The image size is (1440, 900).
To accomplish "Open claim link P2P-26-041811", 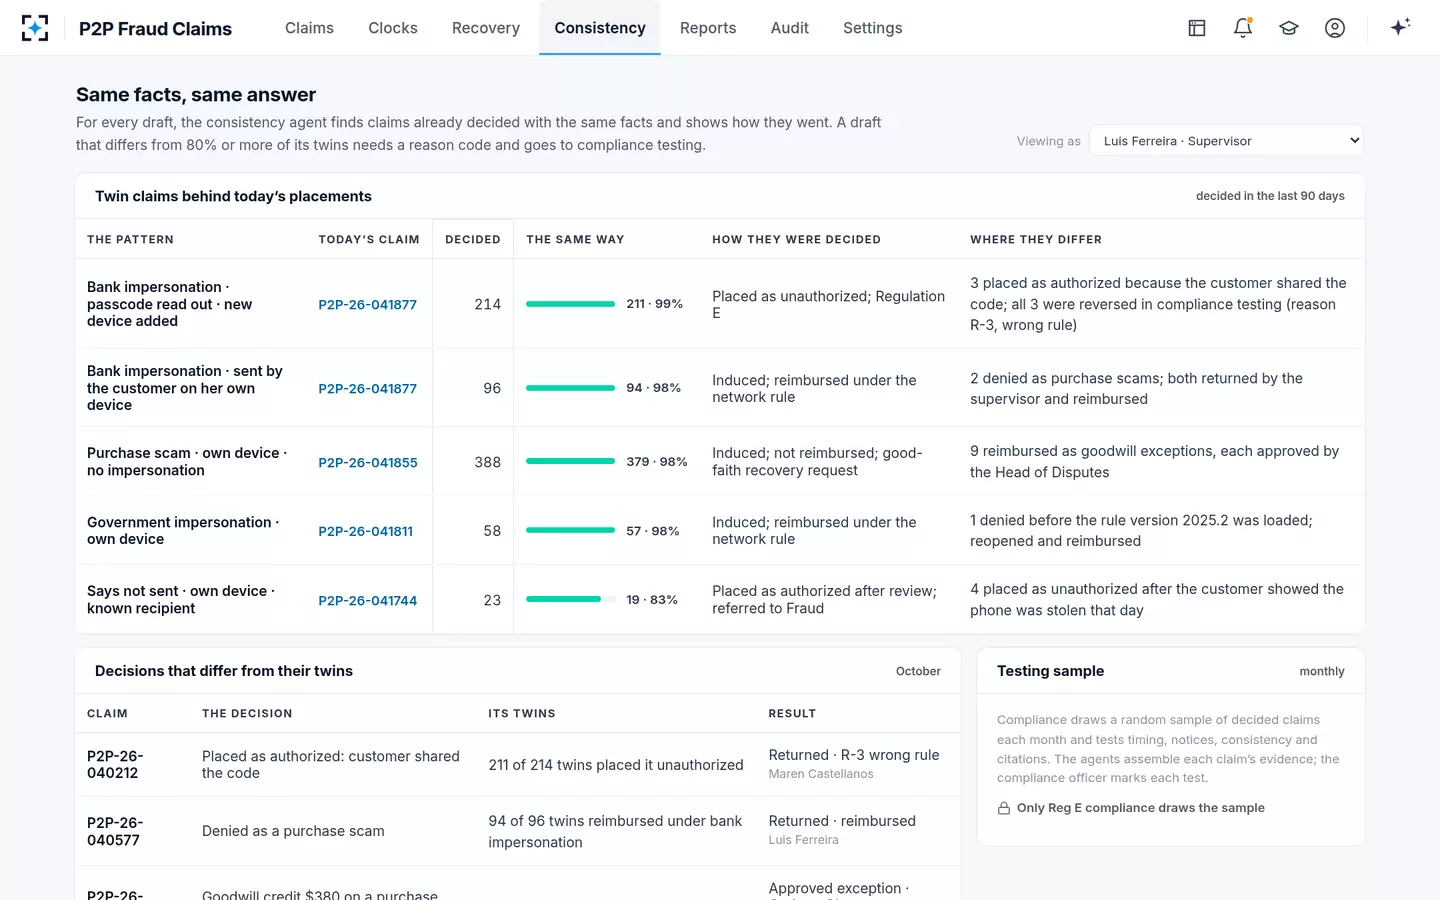I will pos(365,532).
